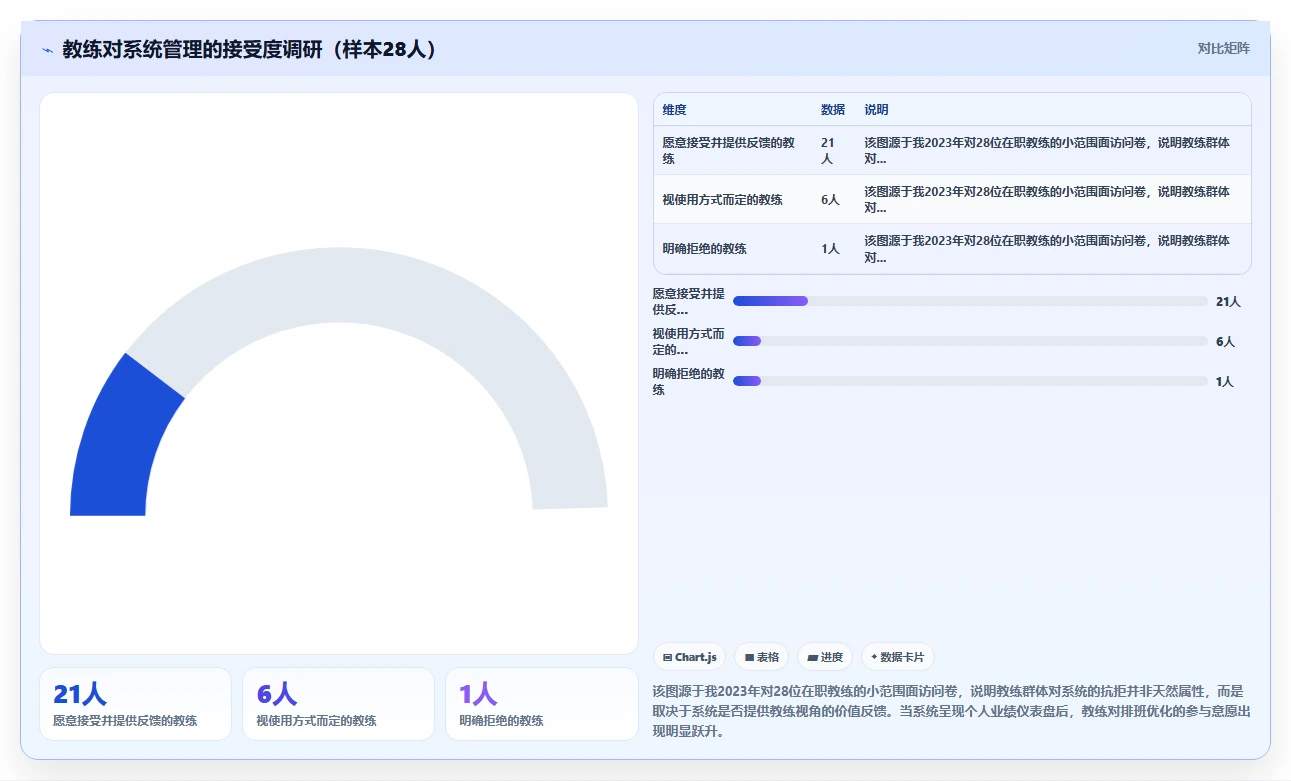This screenshot has width=1291, height=781.
Task: Open the 1人 data card
Action: [541, 704]
